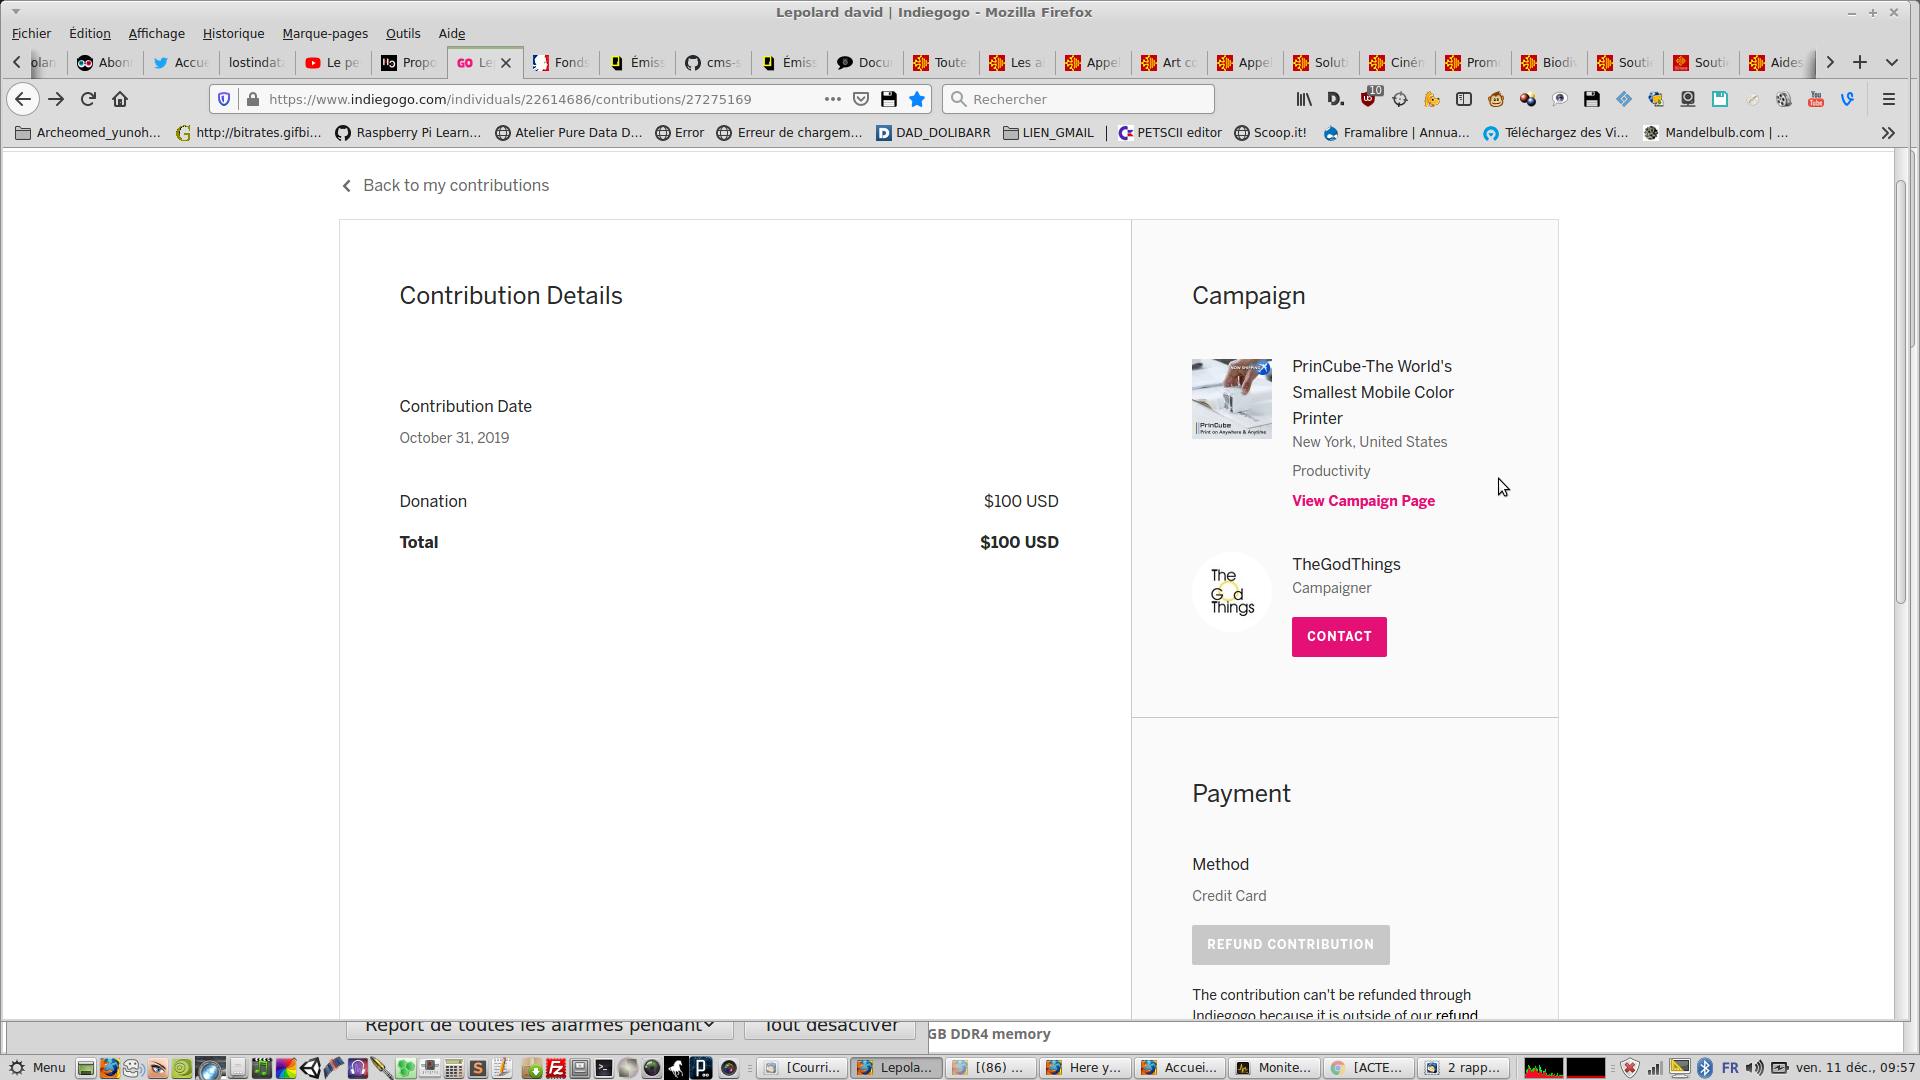Switch to the lostindata tab
This screenshot has height=1080, width=1920.
(256, 62)
